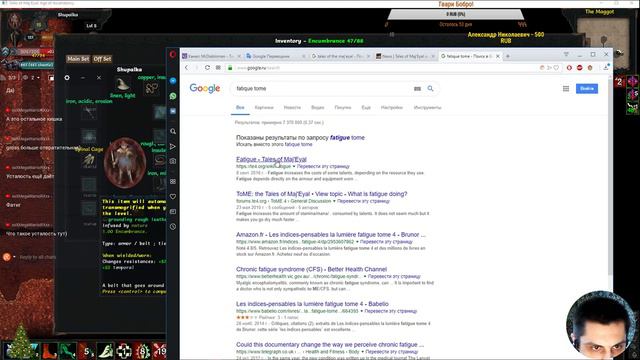Add page to bookmarks with heart icon
Image resolution: width=640 pixels, height=360 pixels.
[556, 68]
